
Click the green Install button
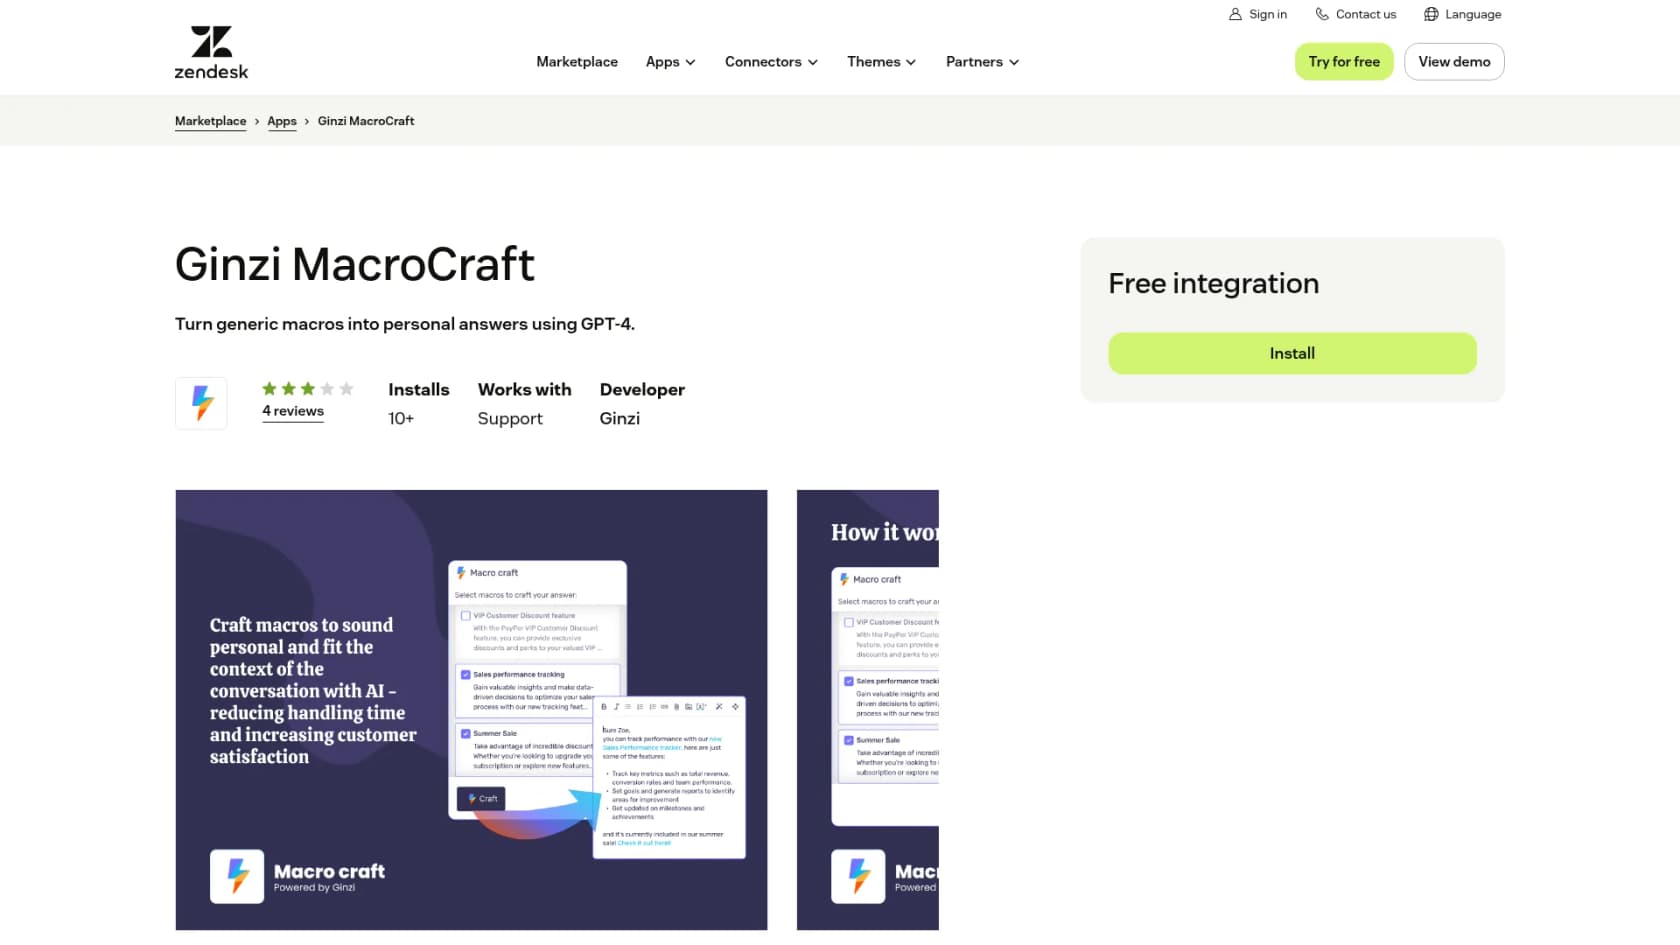1292,353
